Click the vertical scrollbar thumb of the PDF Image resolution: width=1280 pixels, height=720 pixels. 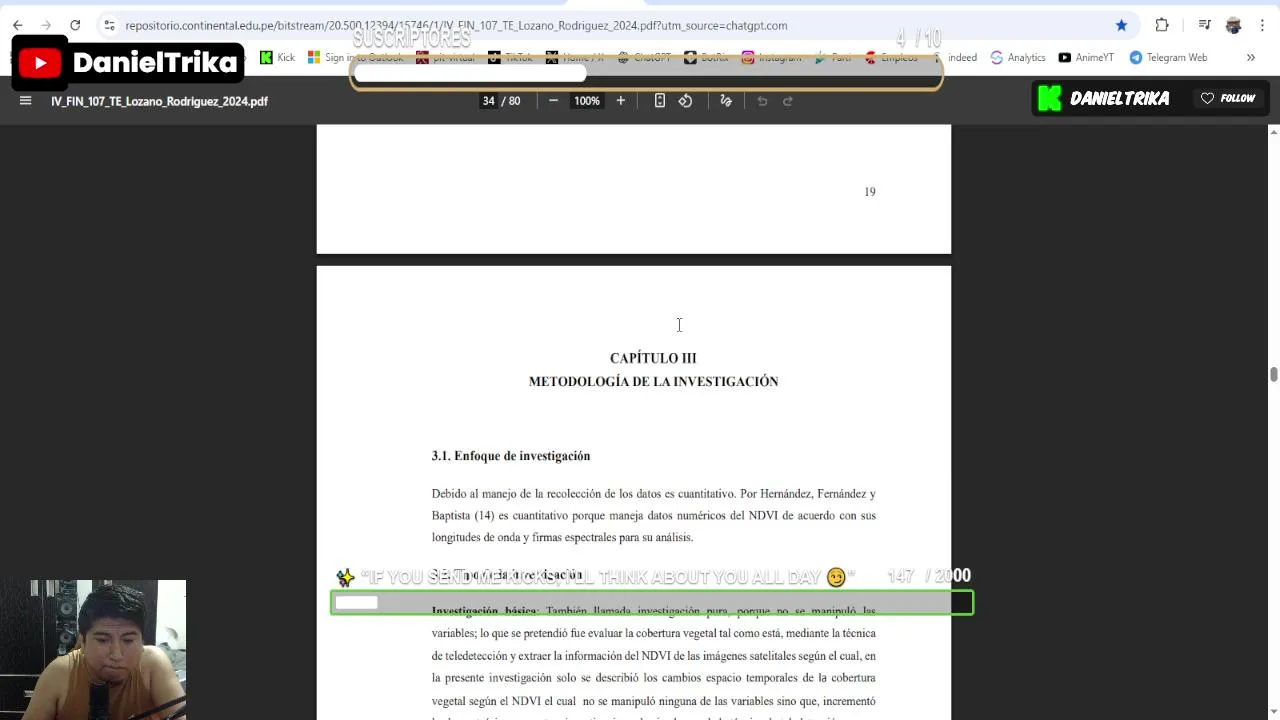(1273, 374)
